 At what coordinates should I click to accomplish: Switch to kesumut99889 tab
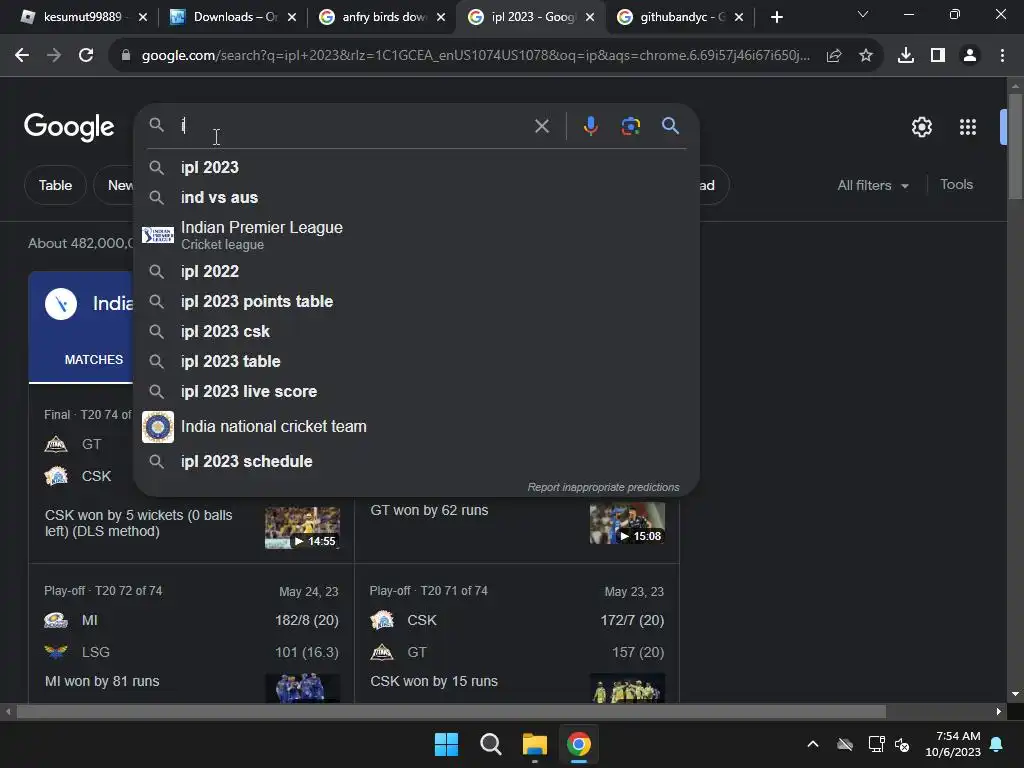coord(82,17)
